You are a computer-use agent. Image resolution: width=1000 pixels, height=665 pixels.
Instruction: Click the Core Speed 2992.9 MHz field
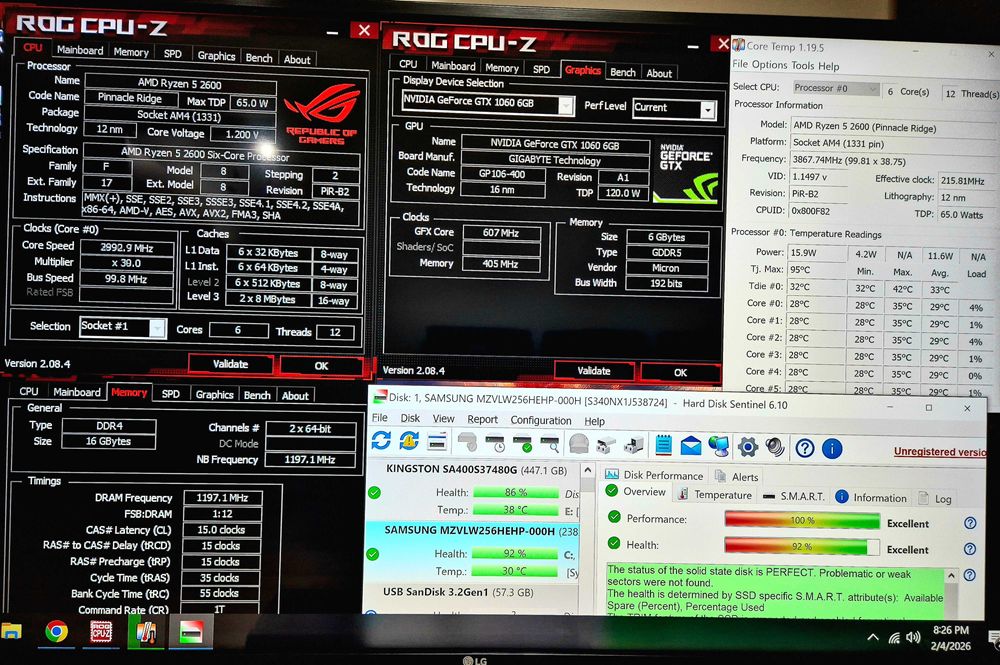[x=126, y=247]
